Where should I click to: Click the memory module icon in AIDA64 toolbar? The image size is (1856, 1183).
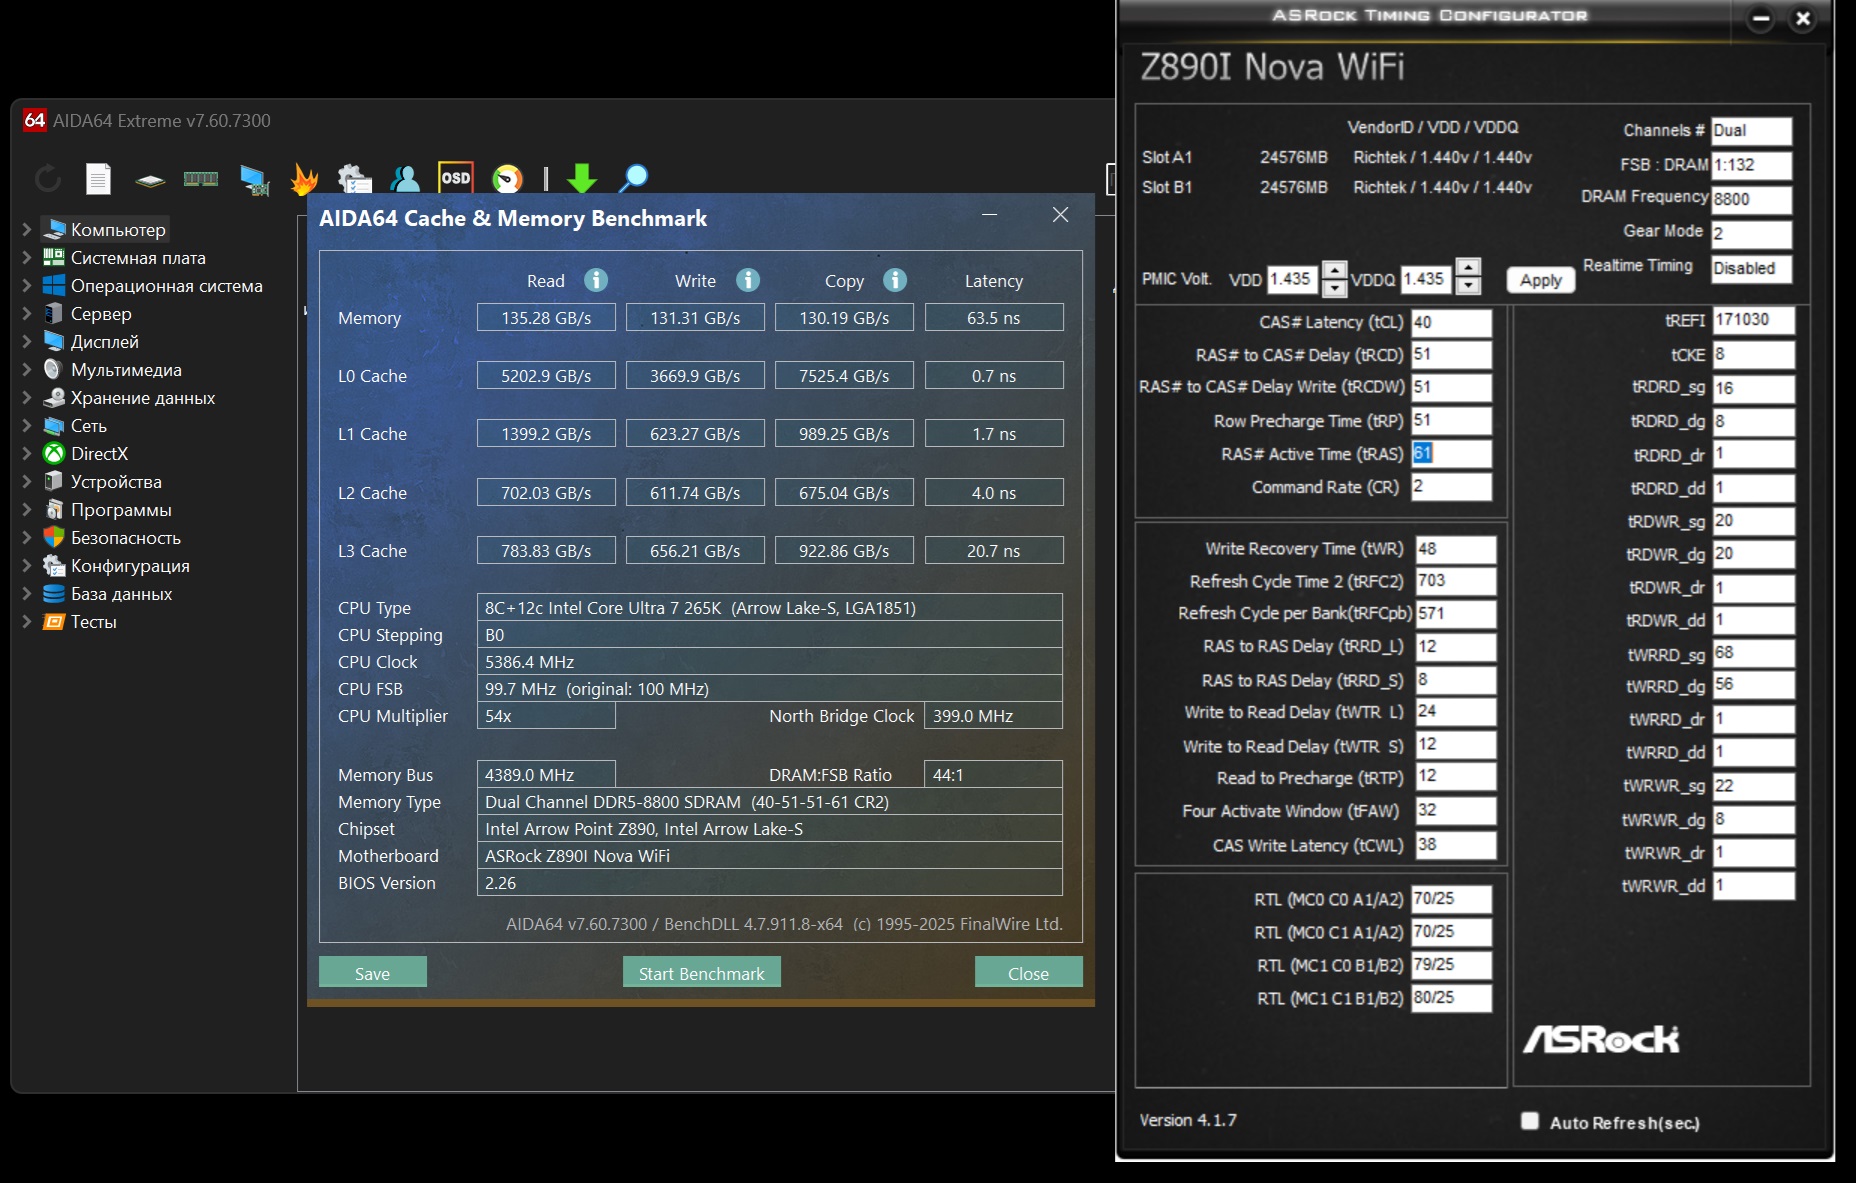pyautogui.click(x=201, y=179)
